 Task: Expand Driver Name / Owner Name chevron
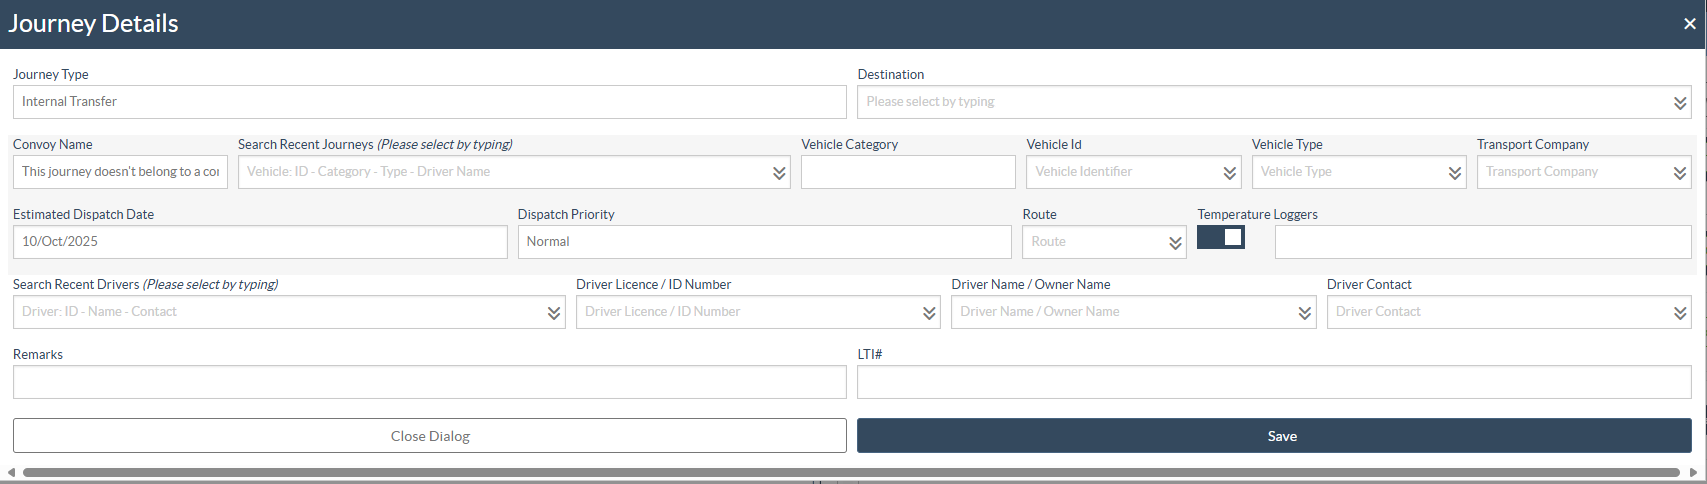point(1304,313)
